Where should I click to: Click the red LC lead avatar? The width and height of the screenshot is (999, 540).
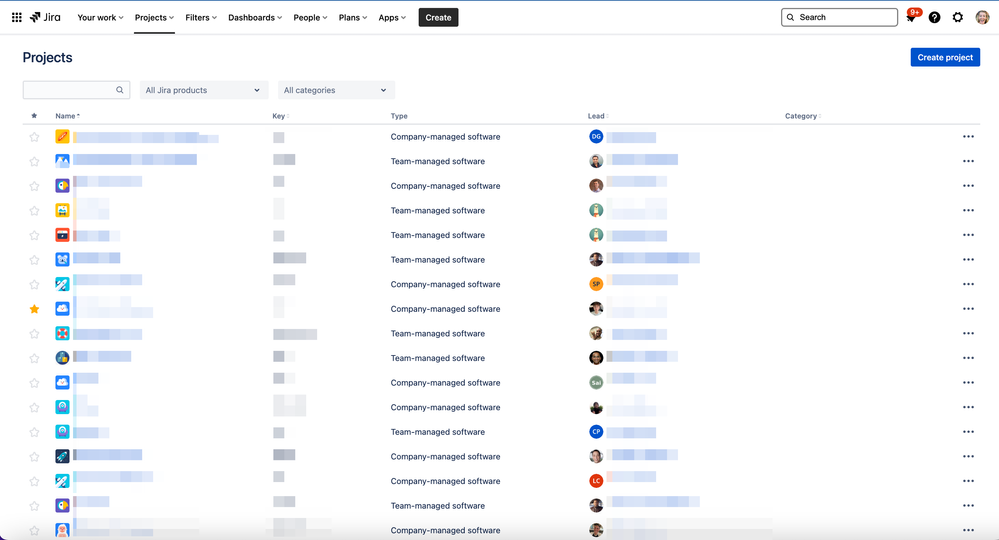596,481
